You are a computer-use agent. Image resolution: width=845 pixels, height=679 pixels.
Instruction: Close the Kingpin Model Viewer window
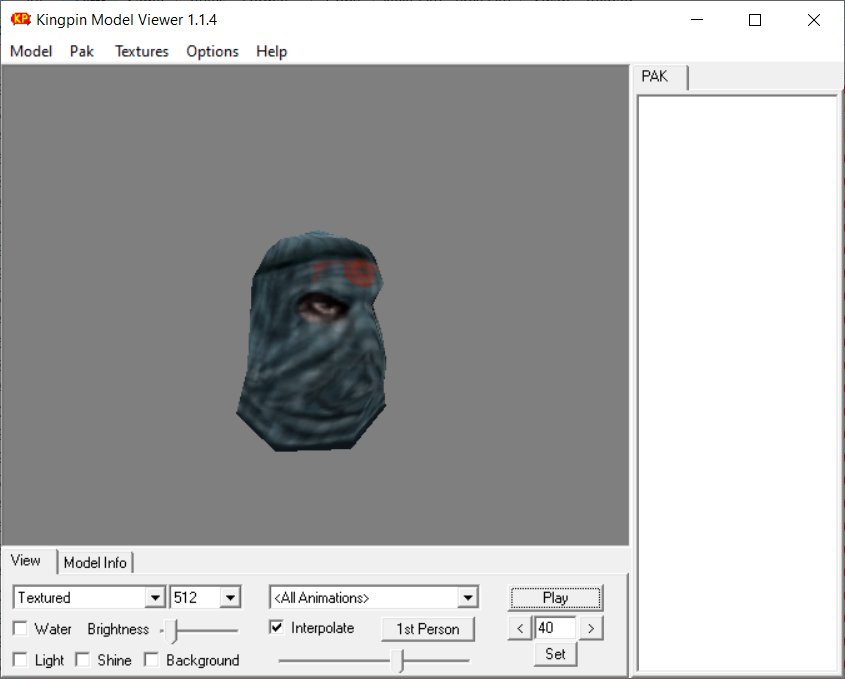tap(814, 20)
